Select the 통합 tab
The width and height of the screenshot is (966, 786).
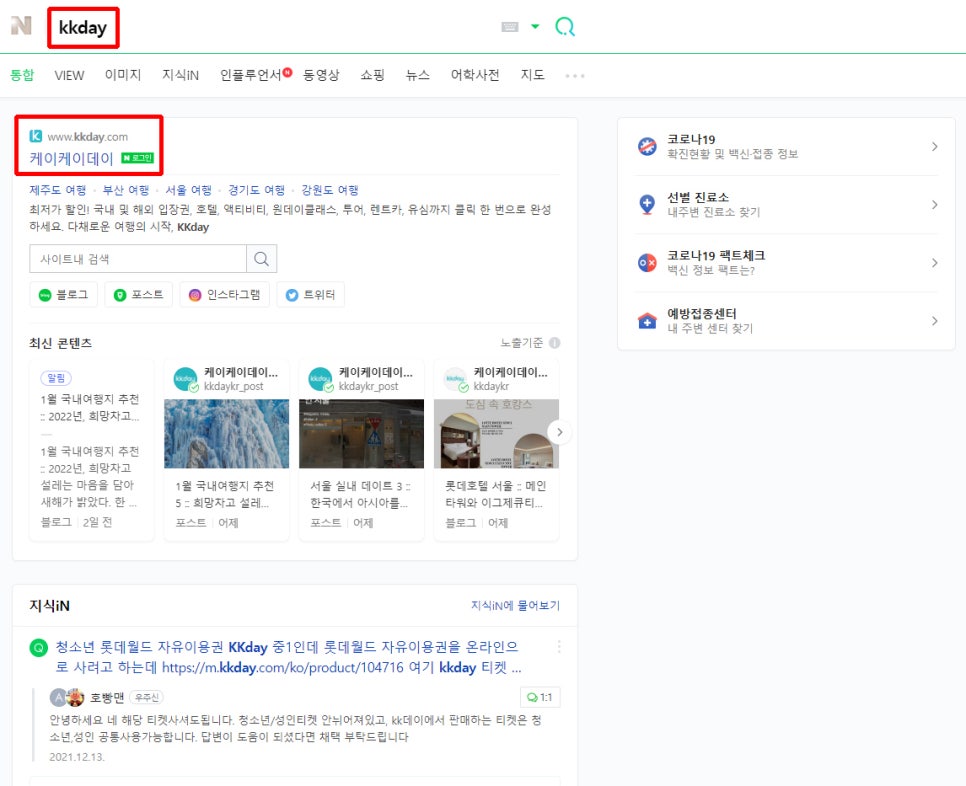(x=22, y=75)
